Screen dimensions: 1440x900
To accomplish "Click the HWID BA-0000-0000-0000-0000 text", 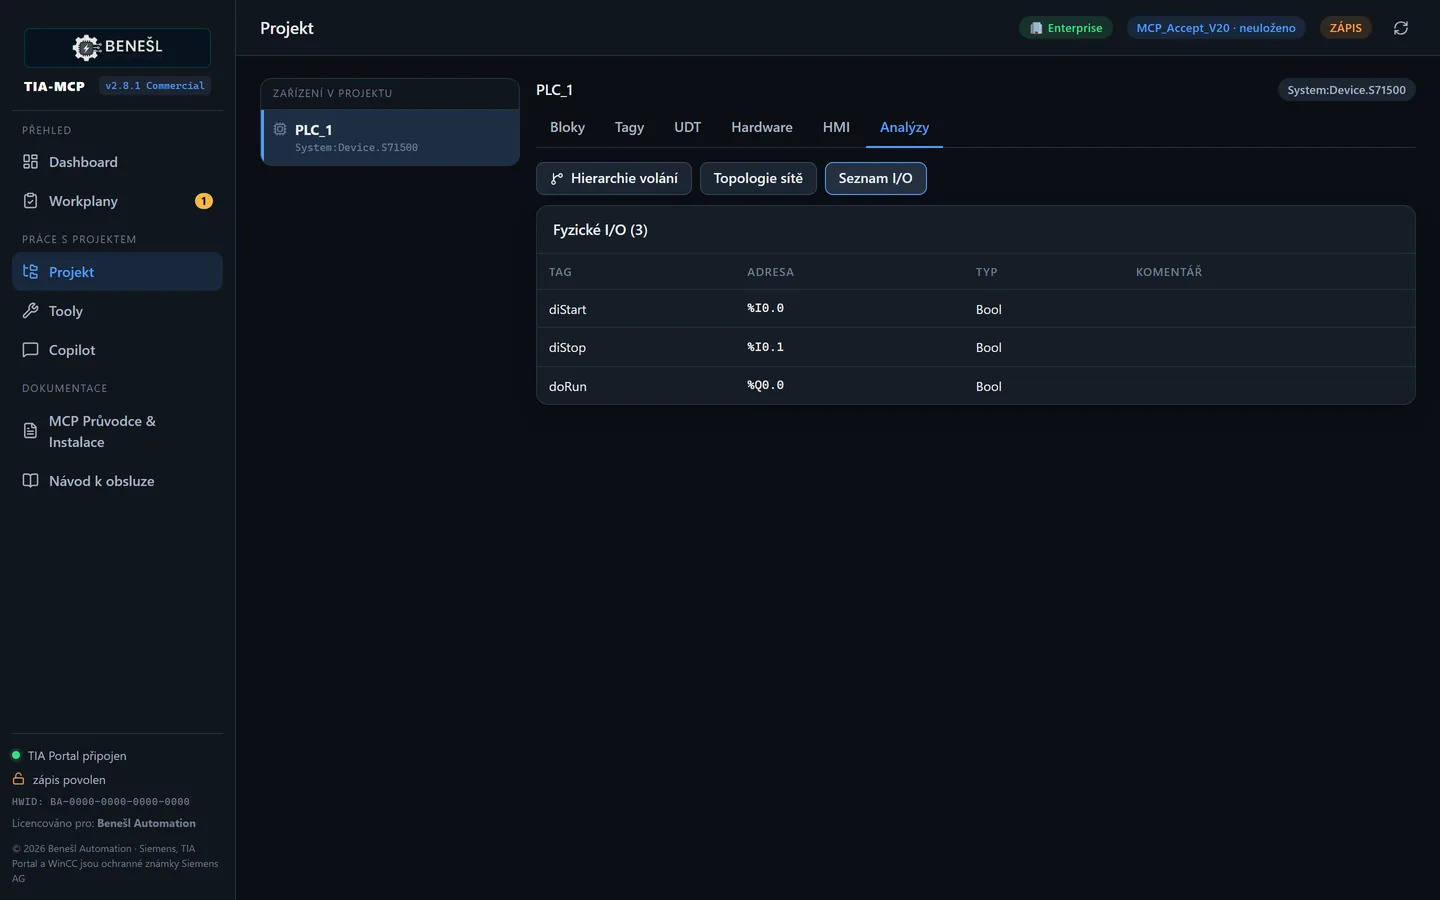I will 101,801.
